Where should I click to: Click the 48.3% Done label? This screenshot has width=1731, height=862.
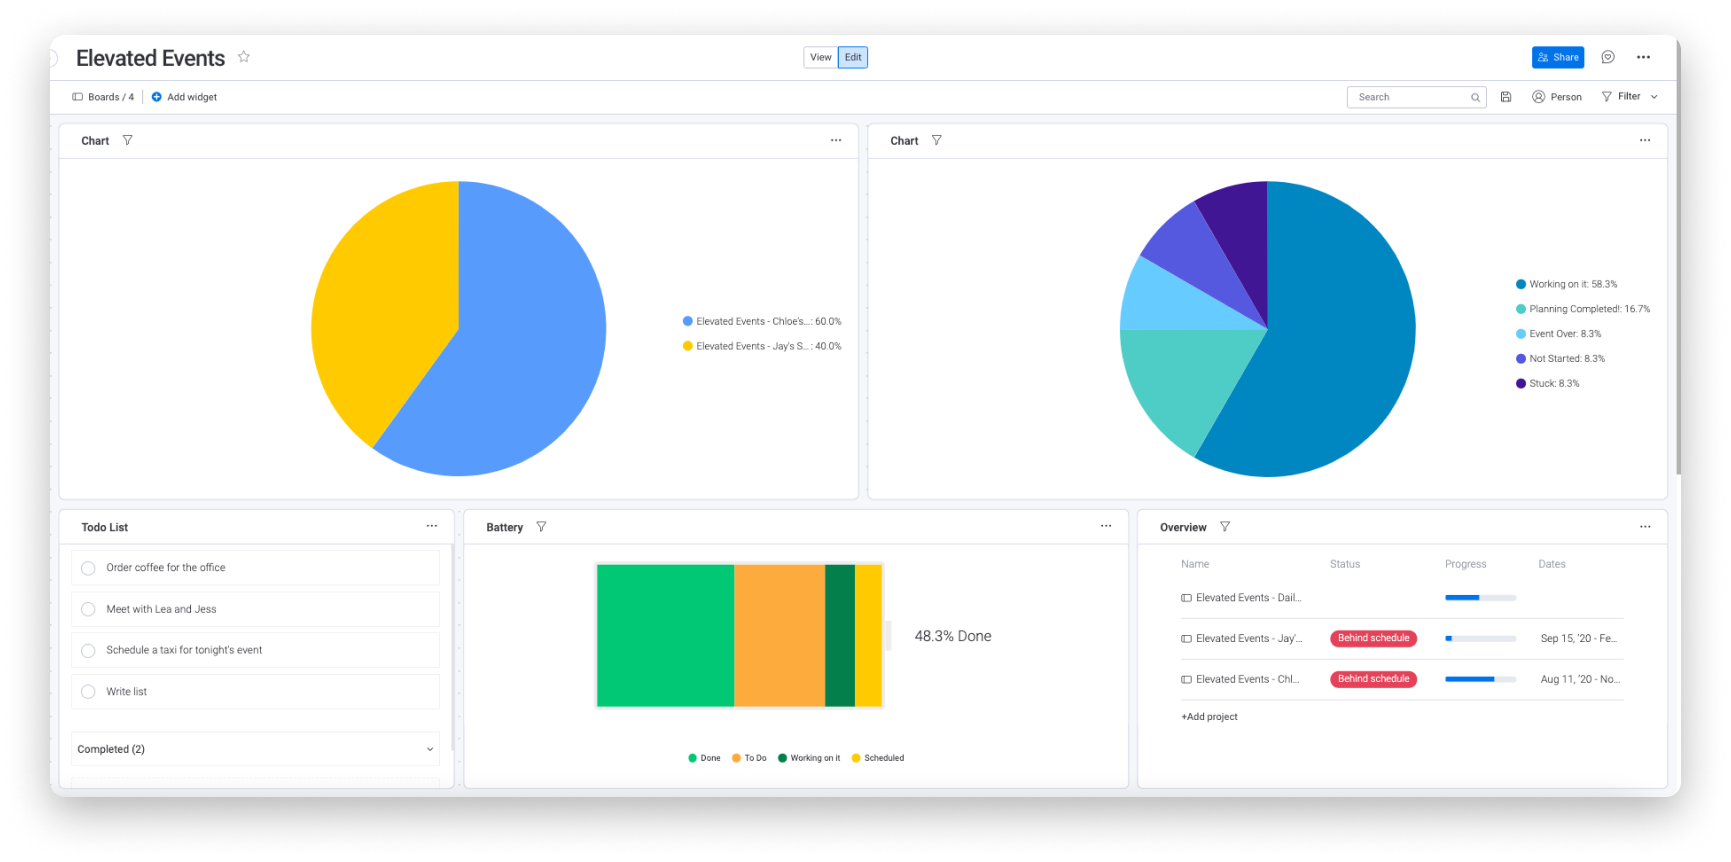[x=952, y=636]
